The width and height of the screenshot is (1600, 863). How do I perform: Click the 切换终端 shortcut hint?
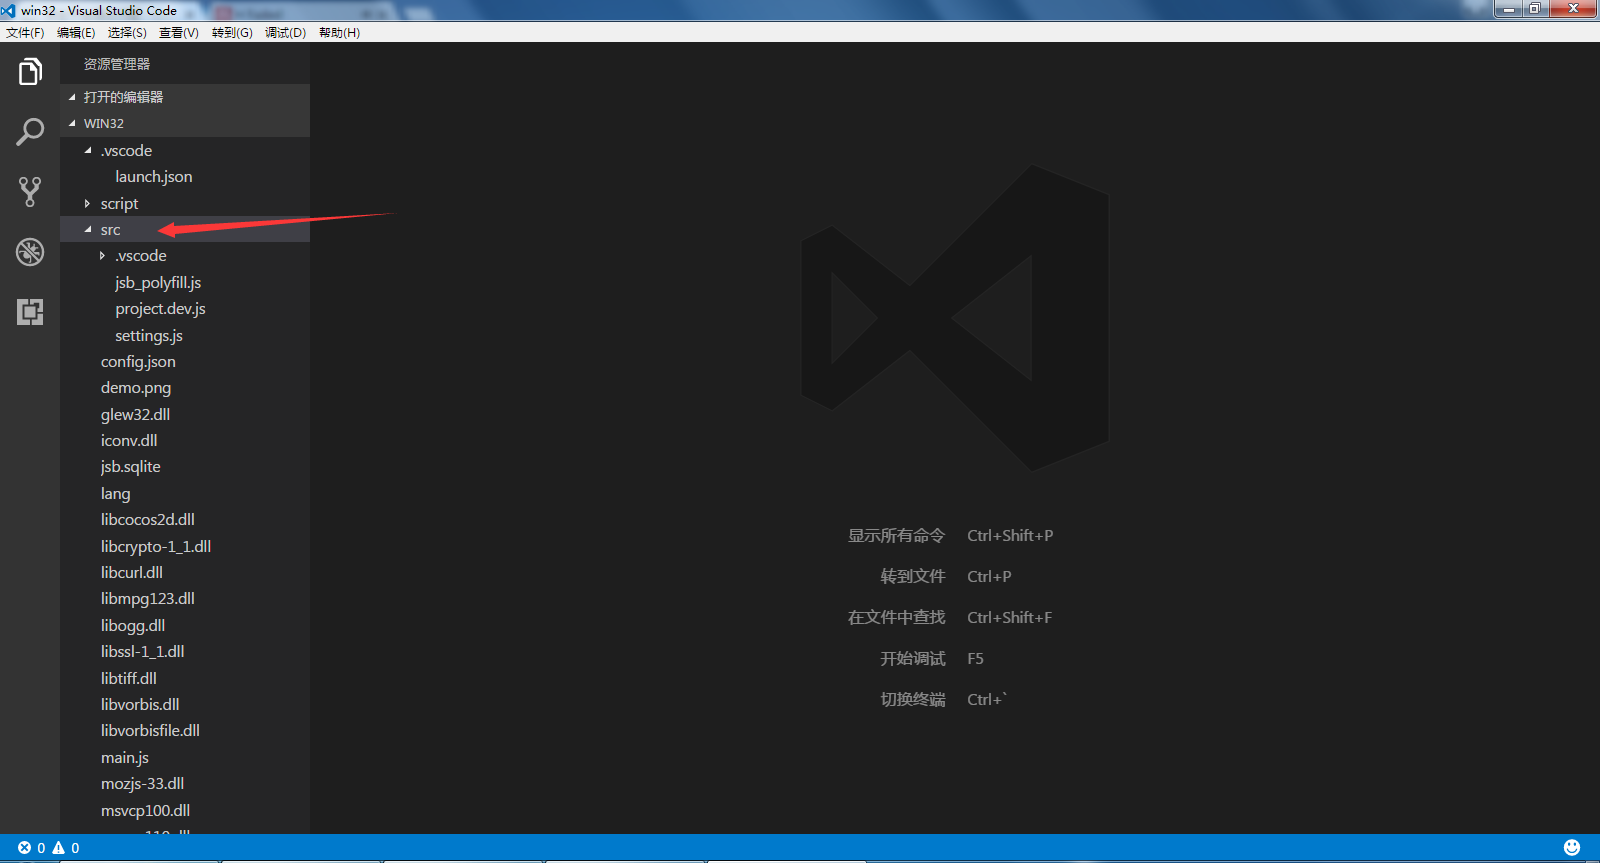coord(912,700)
